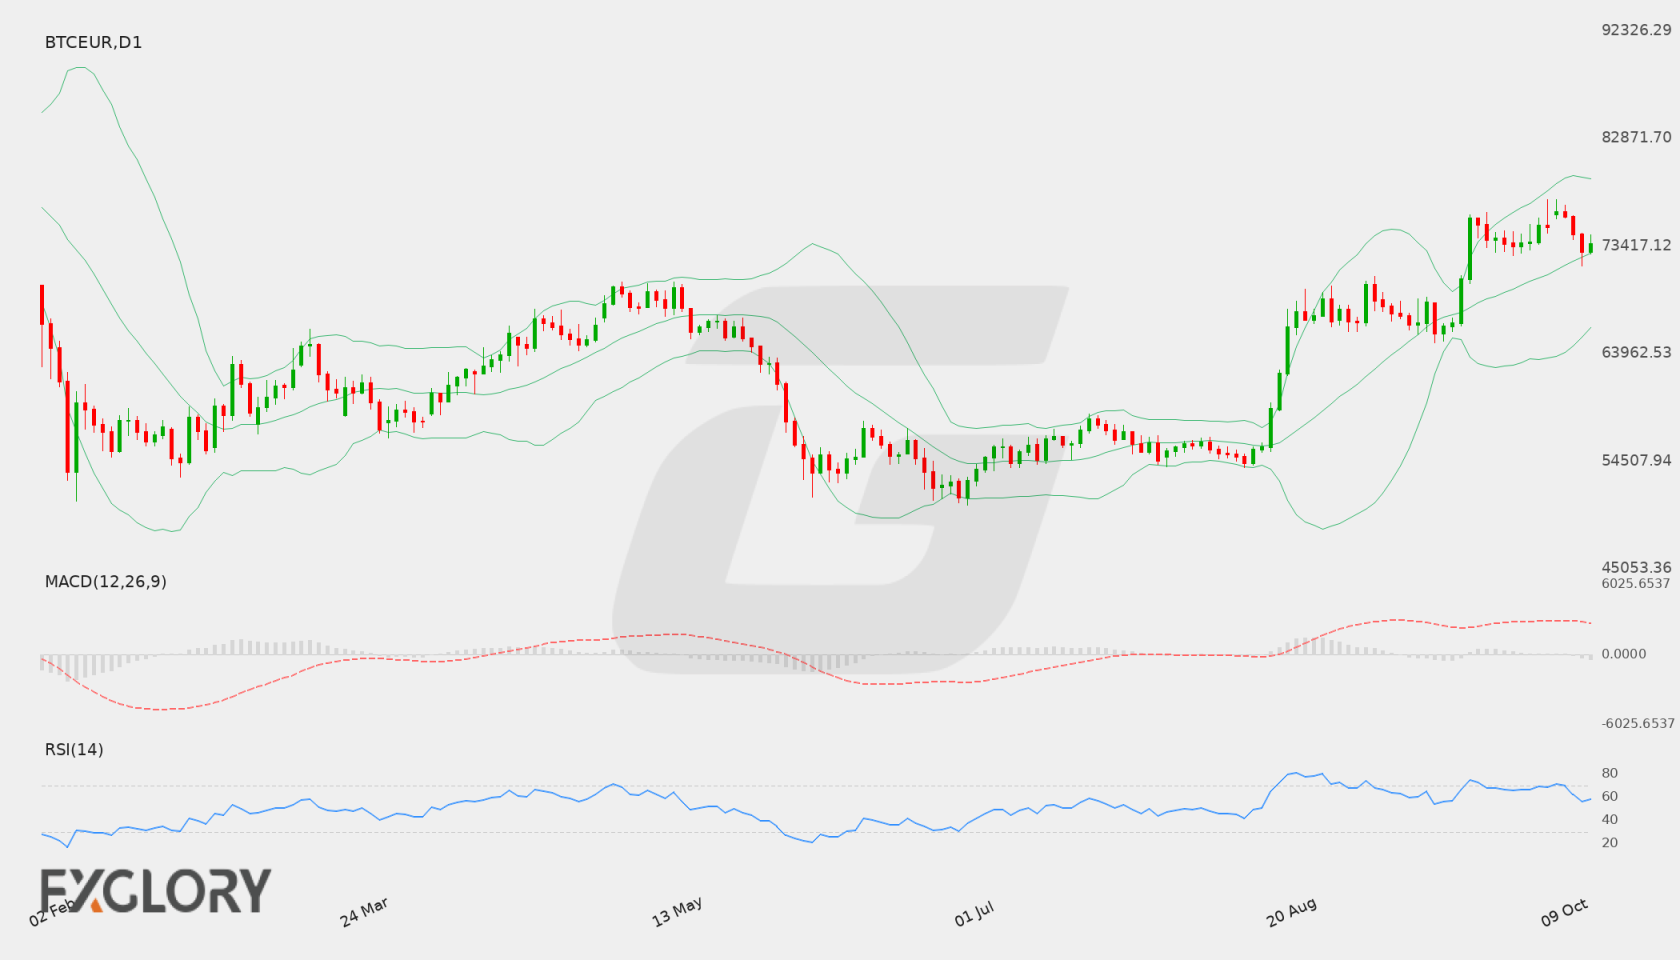Select the 09 Oct date label
This screenshot has height=960, width=1680.
[x=1564, y=912]
